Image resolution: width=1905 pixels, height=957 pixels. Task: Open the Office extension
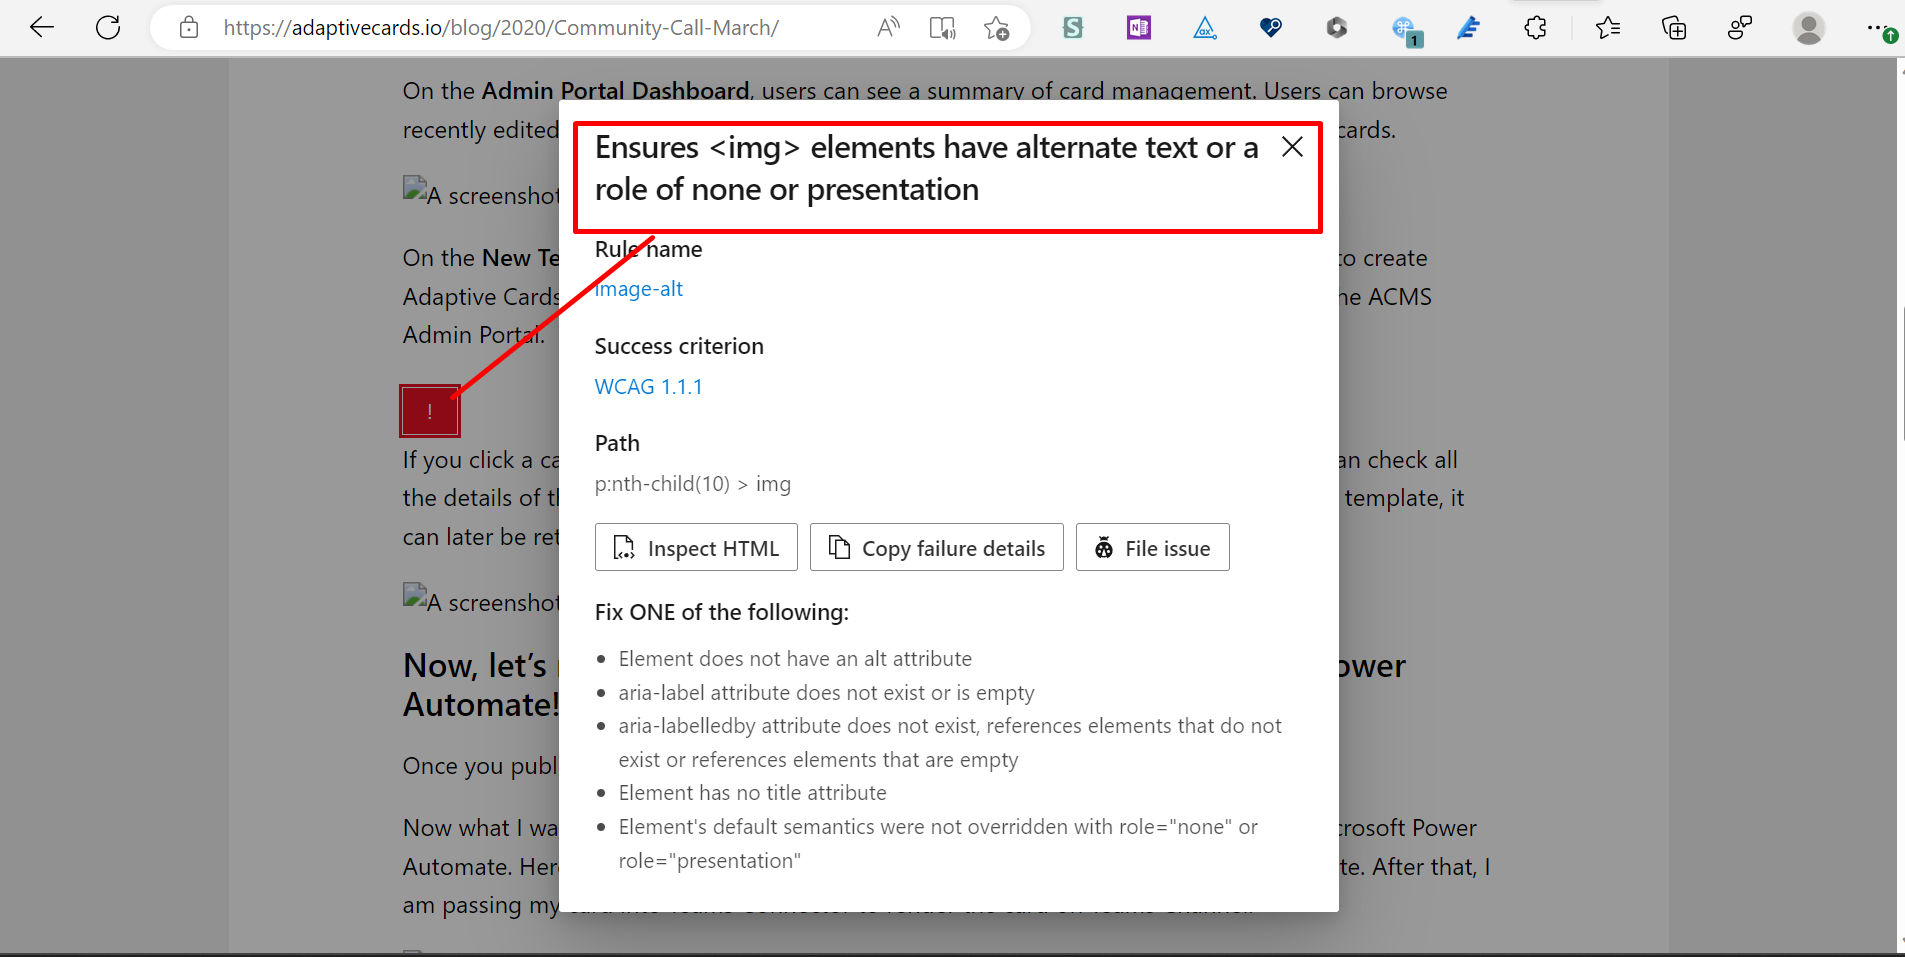coord(1338,28)
